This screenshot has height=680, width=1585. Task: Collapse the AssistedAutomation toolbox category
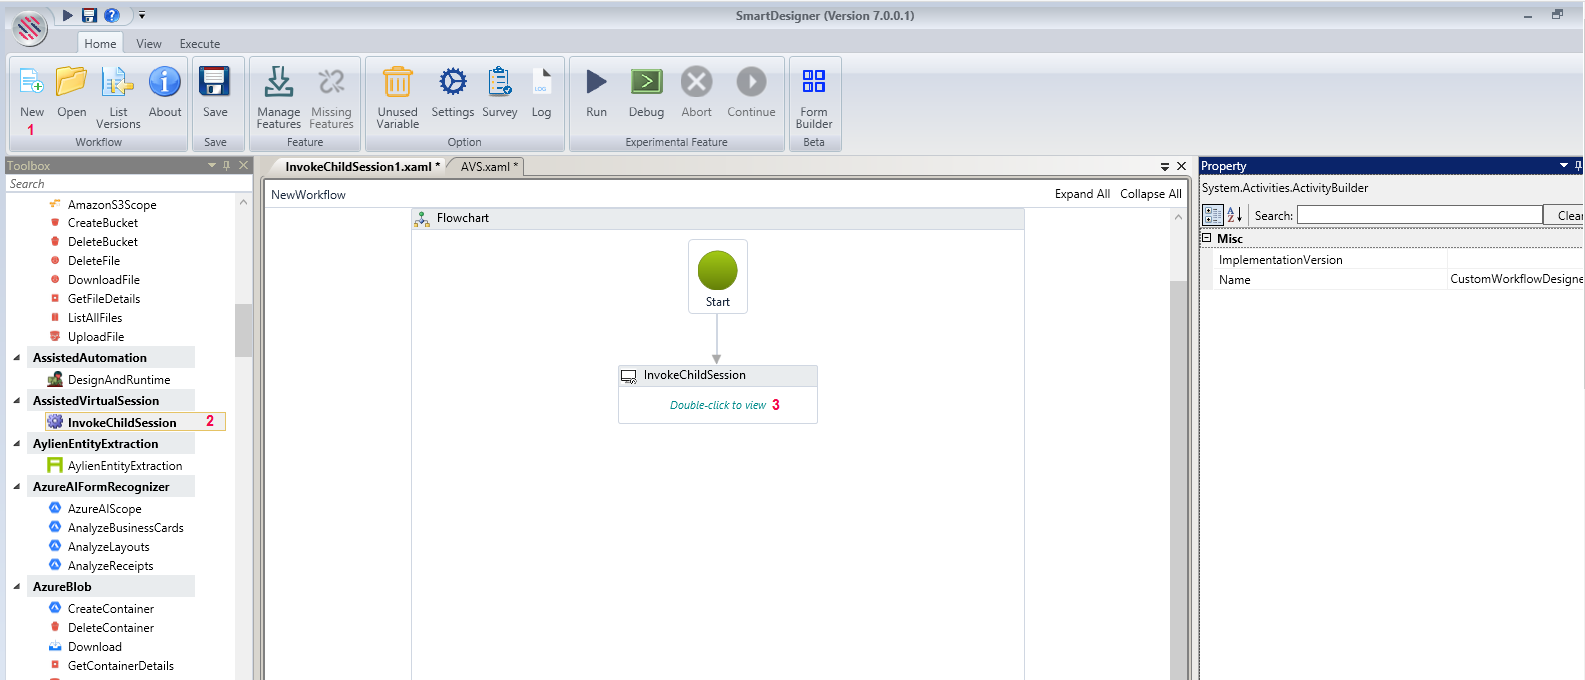point(17,358)
